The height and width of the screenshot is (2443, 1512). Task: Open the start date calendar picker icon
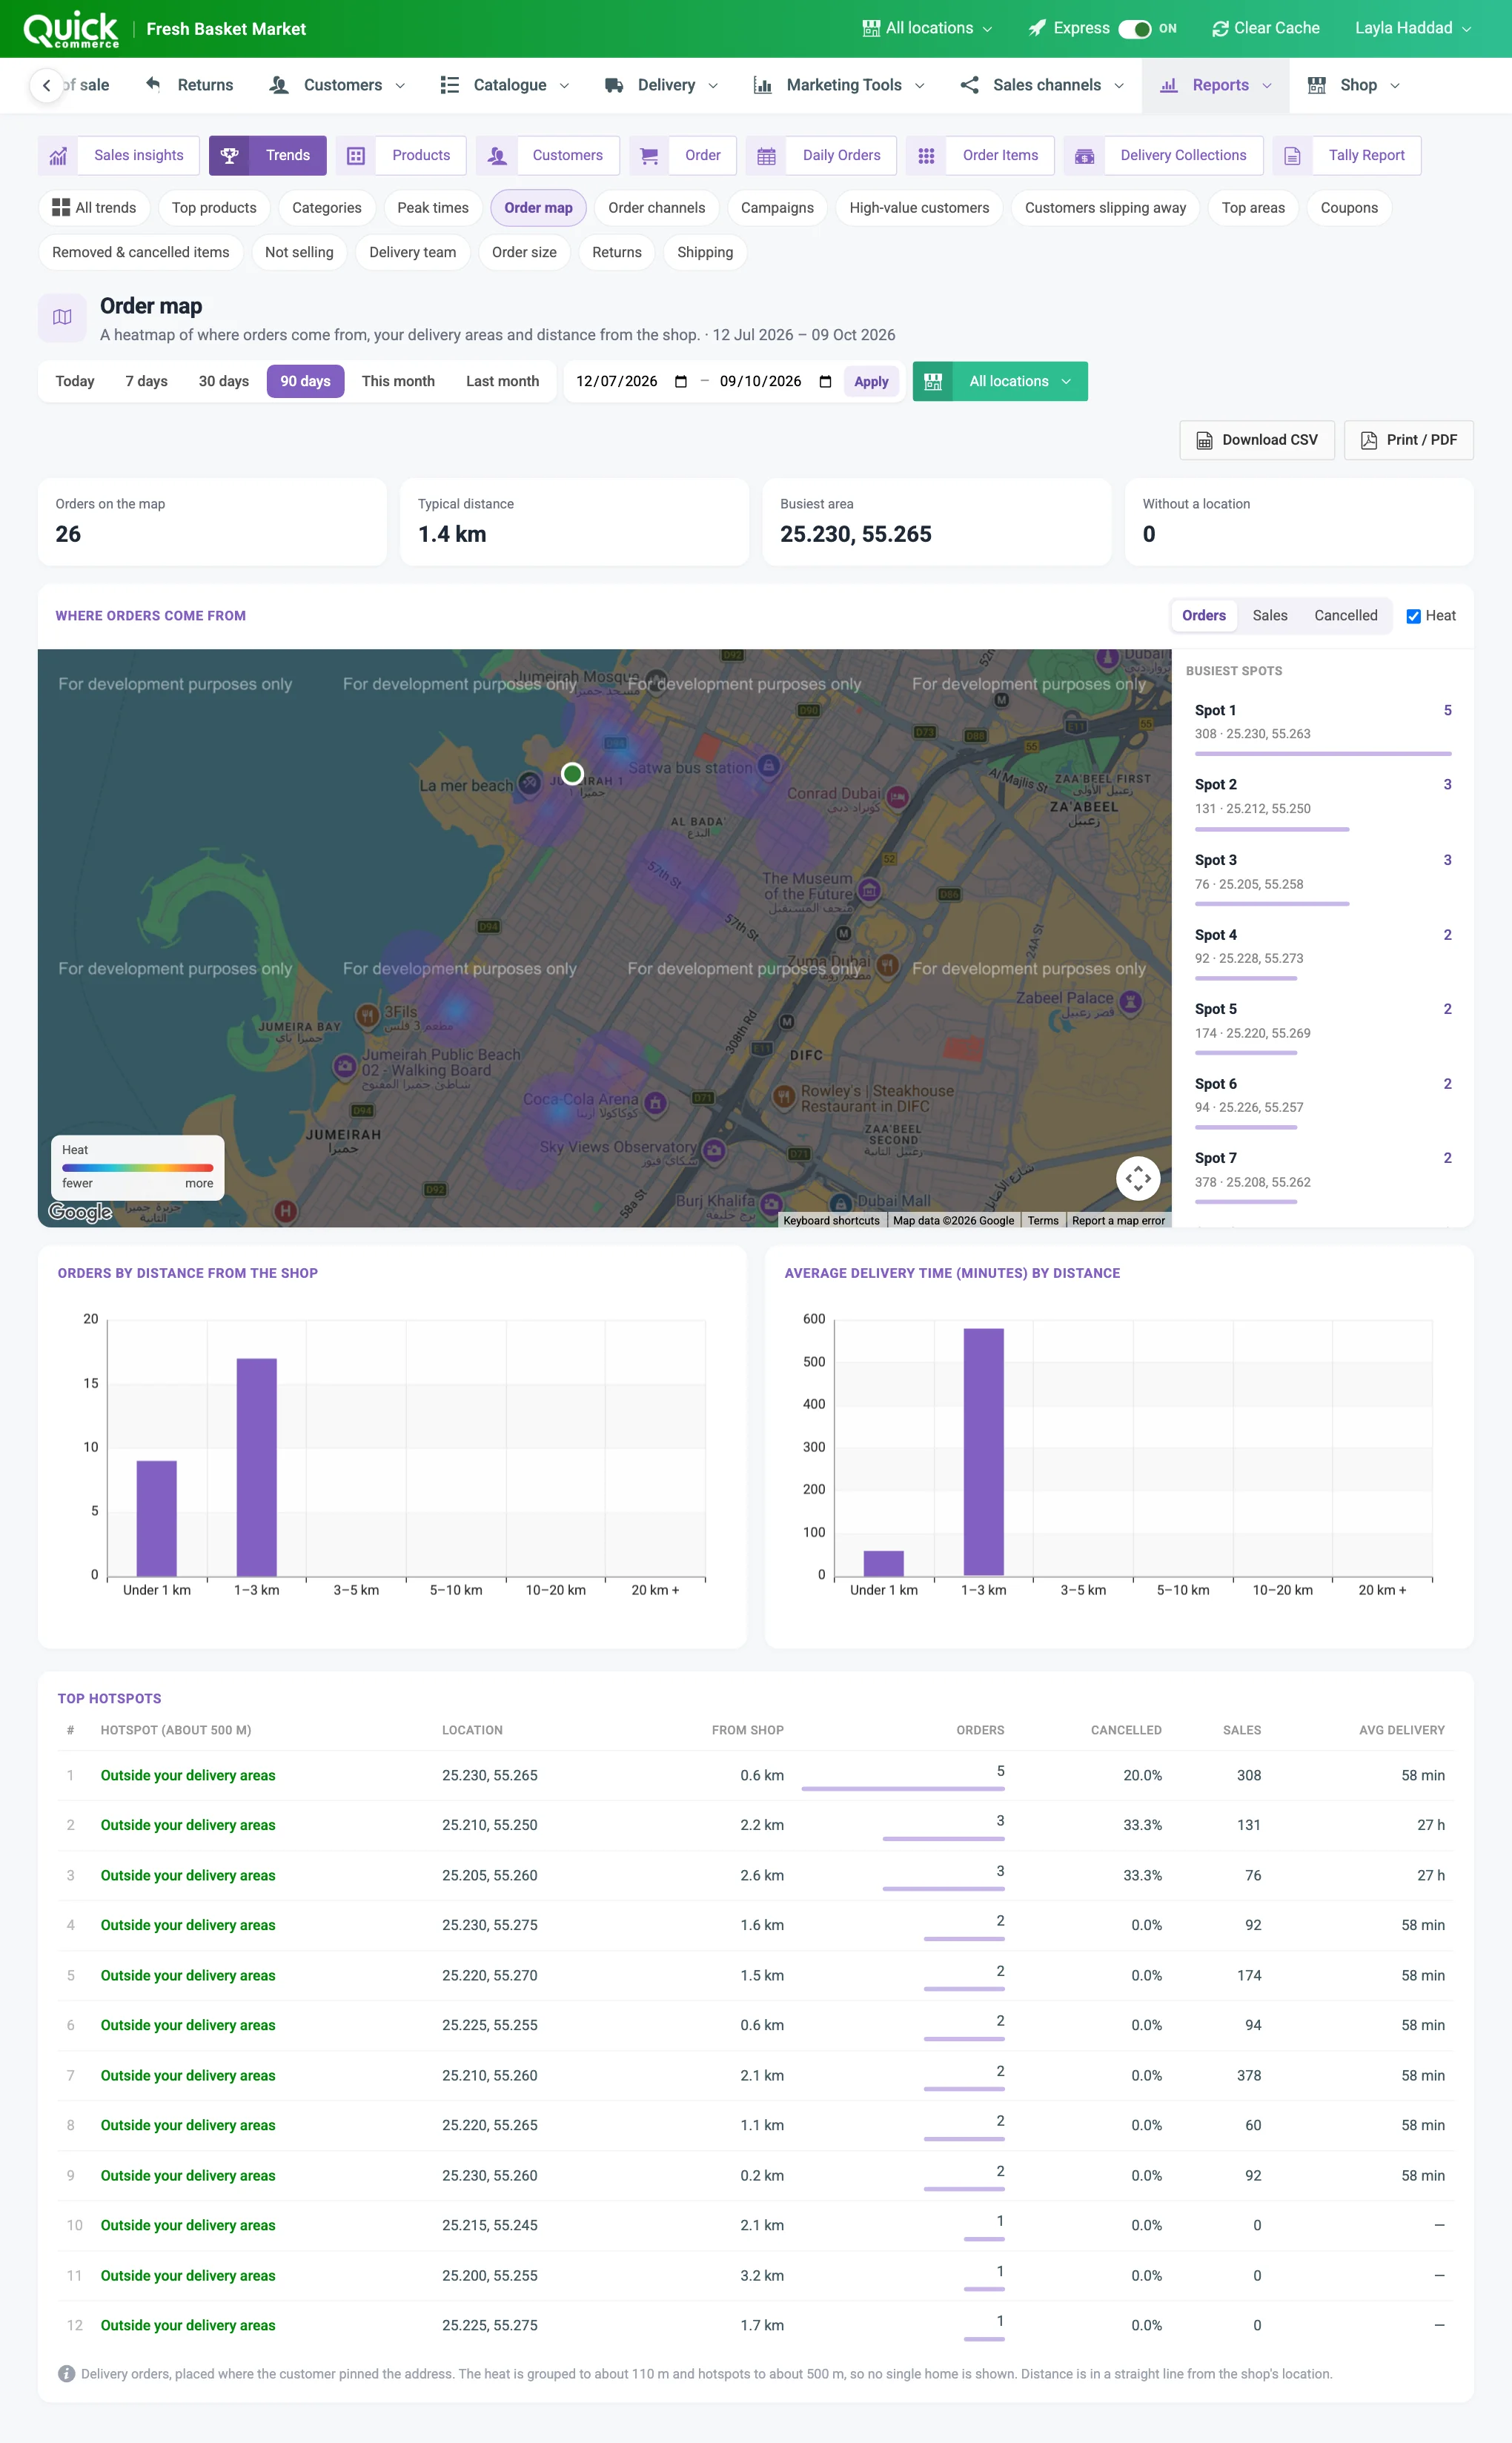(681, 382)
